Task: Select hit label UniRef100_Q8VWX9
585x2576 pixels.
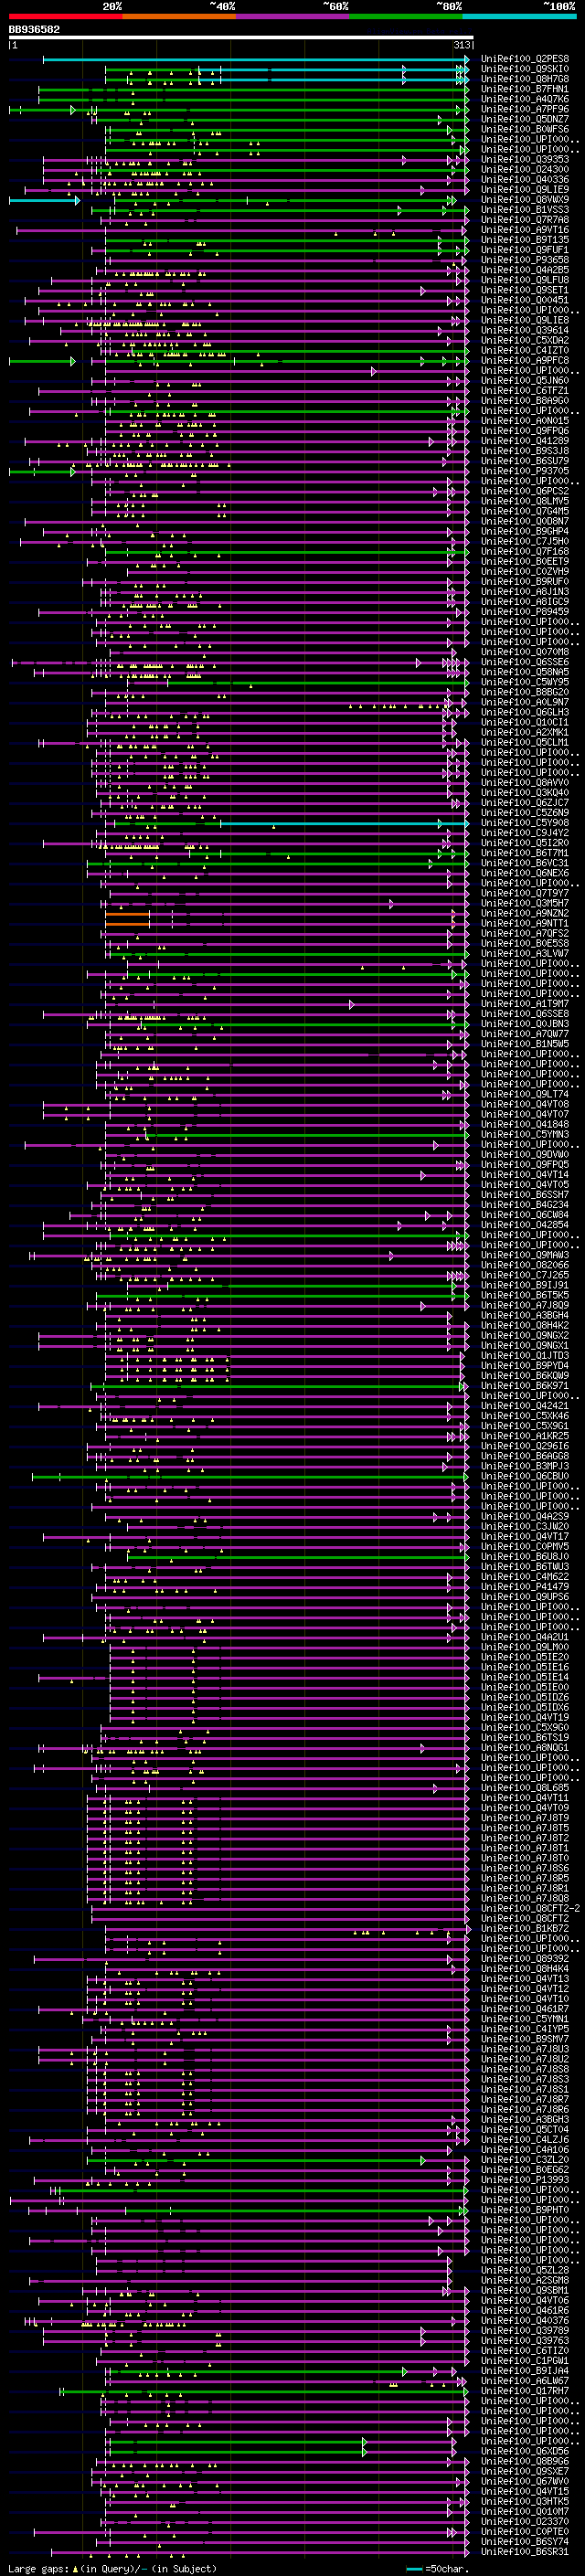Action: (x=525, y=199)
